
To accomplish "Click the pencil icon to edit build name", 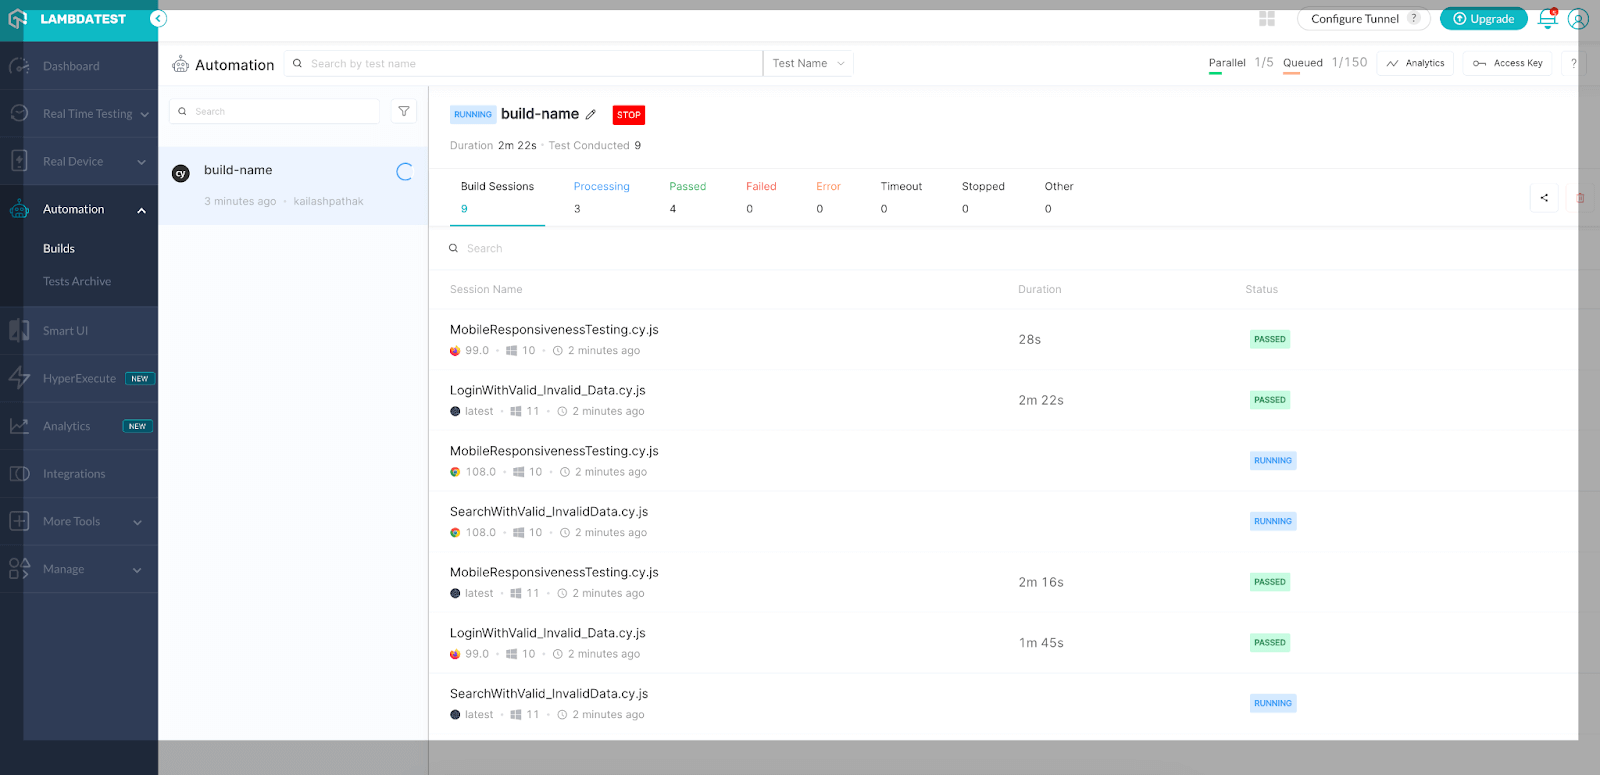I will tap(591, 115).
